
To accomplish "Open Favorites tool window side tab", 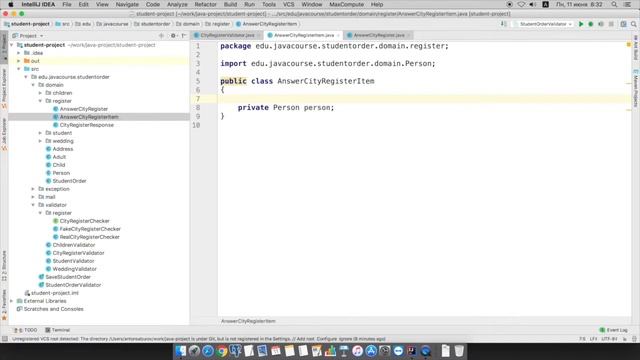I will click(4, 304).
